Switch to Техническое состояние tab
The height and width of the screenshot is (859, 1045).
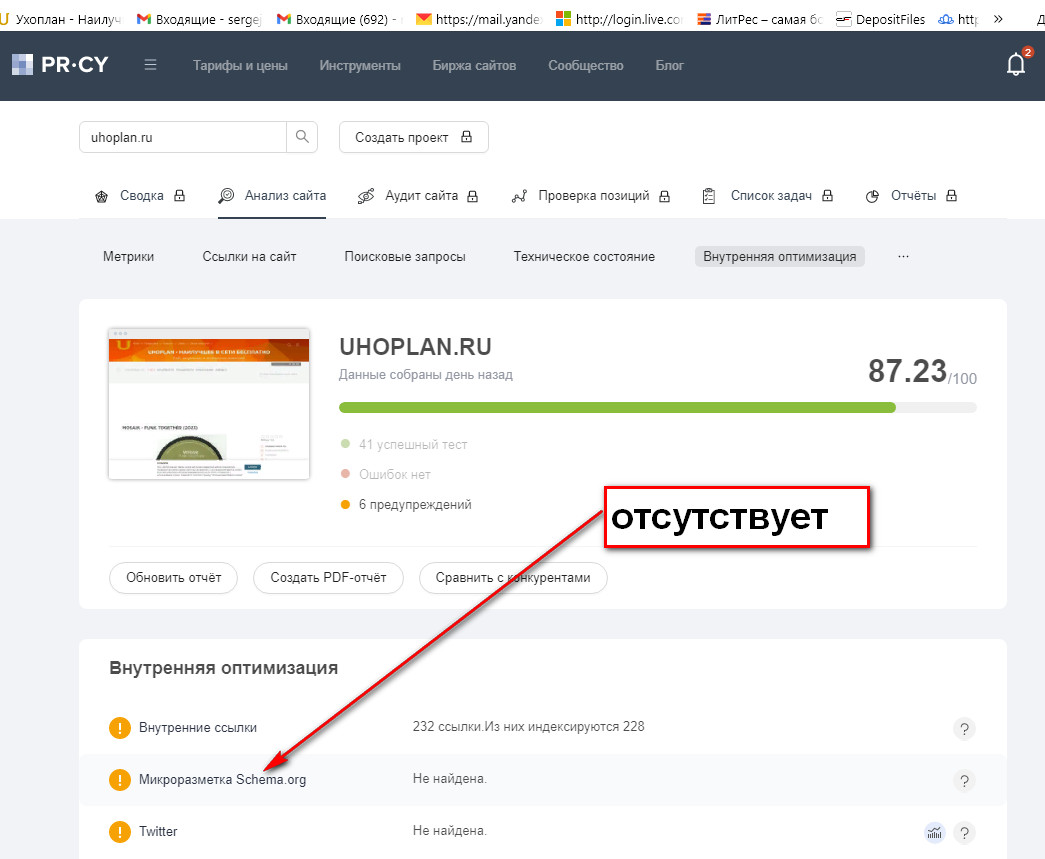(584, 257)
